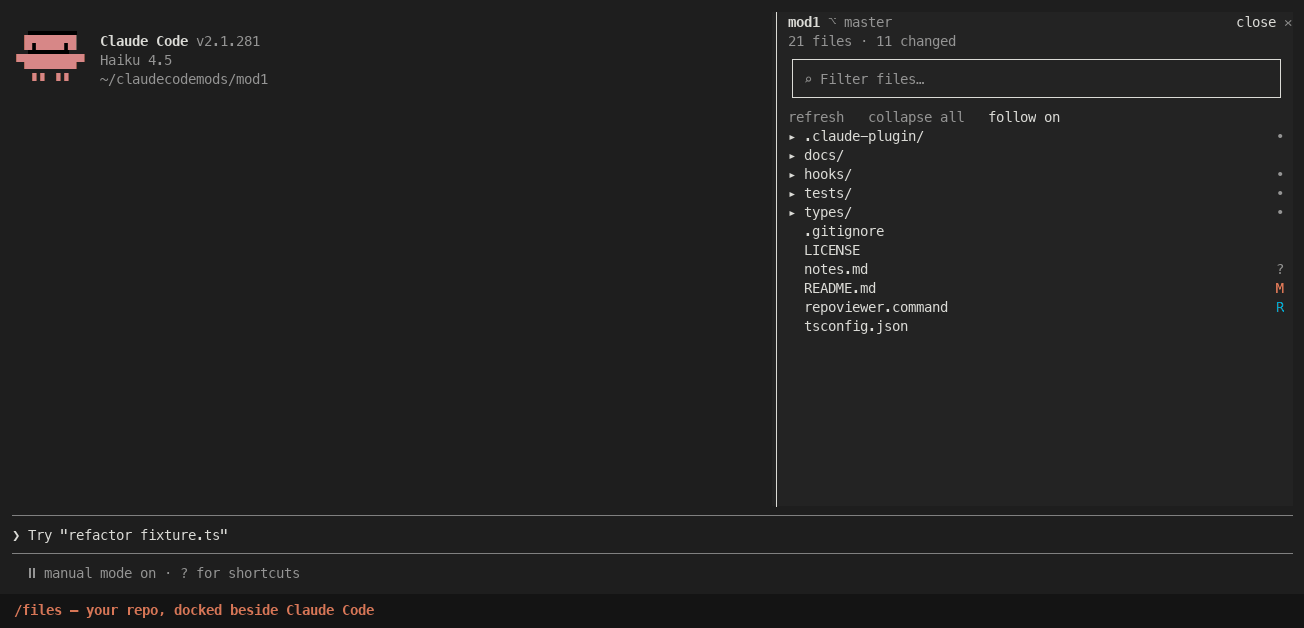Screen dimensions: 1304x628
Task: Toggle manual mode on in the status line
Action: point(100,573)
